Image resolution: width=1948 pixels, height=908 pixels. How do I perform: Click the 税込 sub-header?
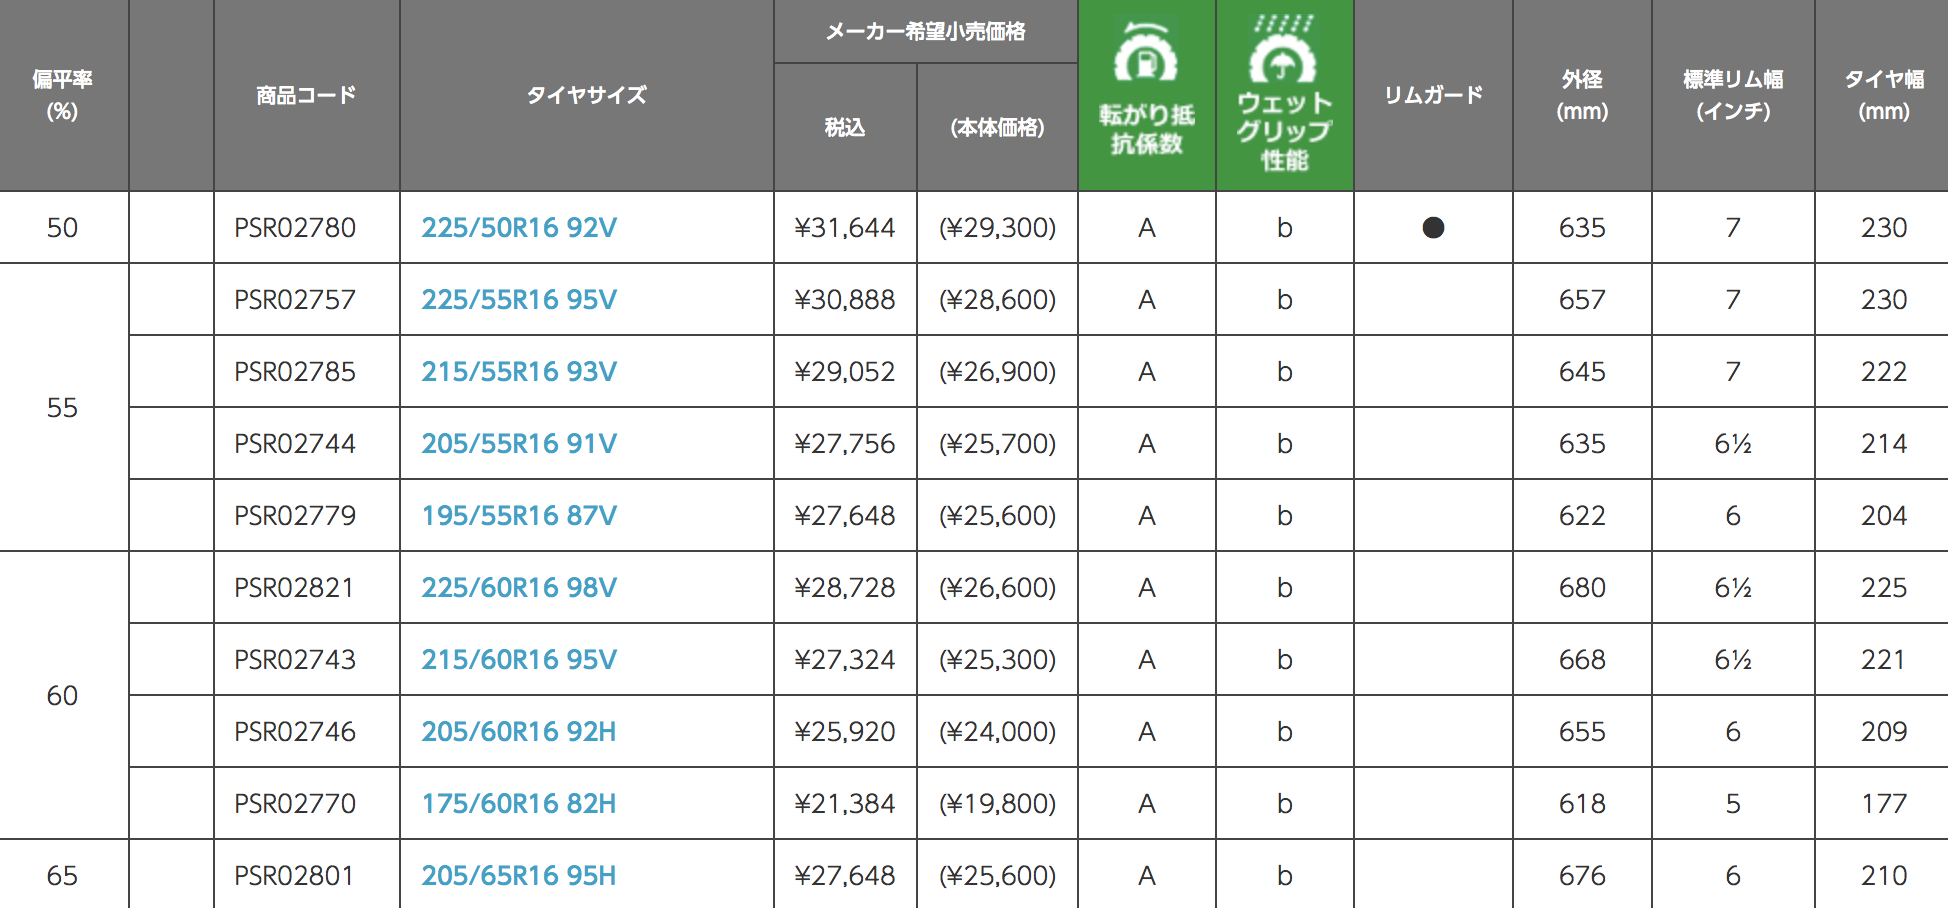tap(845, 127)
